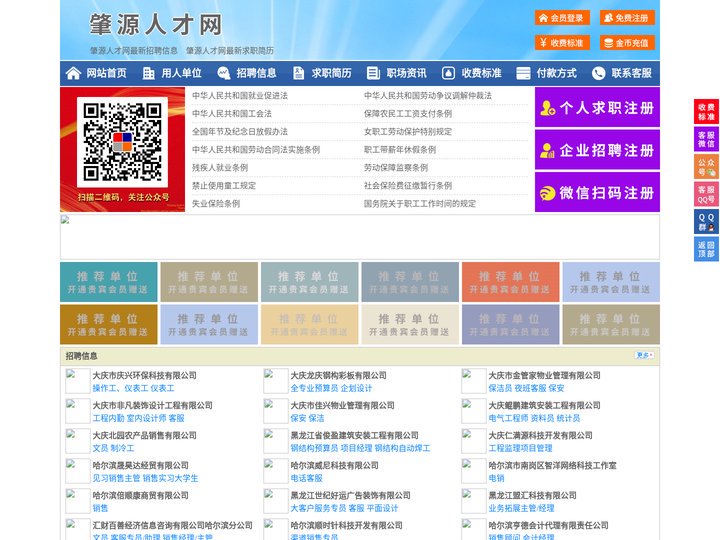Click the company logo for 哈尔滨威尼科技有限公司

pos(276,471)
